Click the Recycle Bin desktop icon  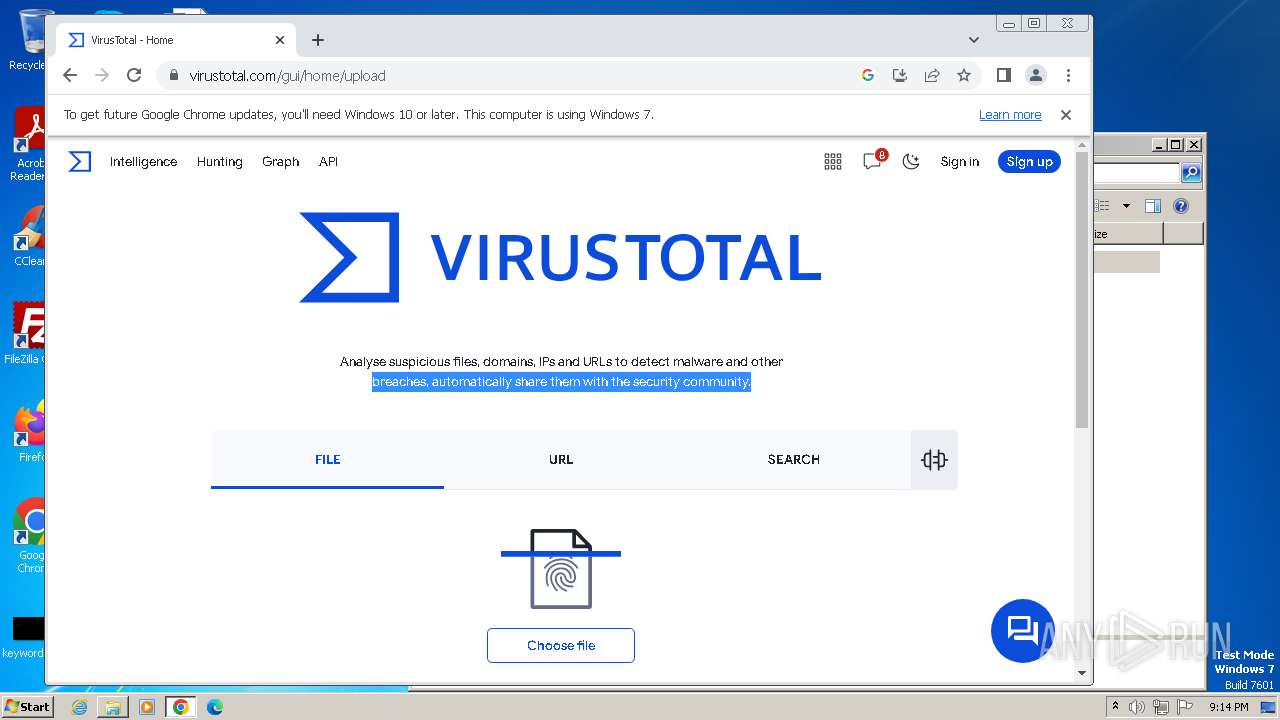pos(31,41)
